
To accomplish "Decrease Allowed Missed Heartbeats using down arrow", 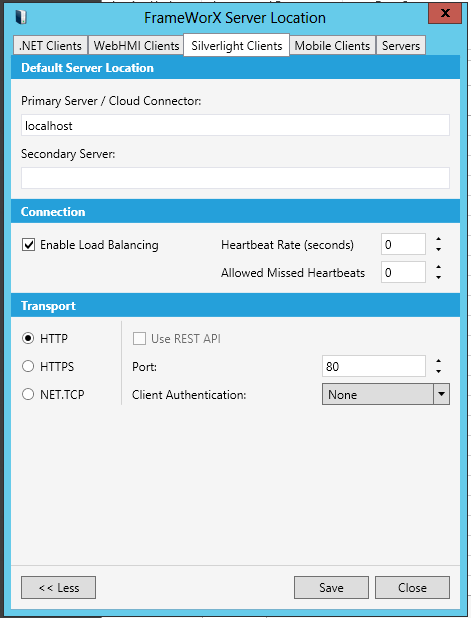I will [438, 277].
